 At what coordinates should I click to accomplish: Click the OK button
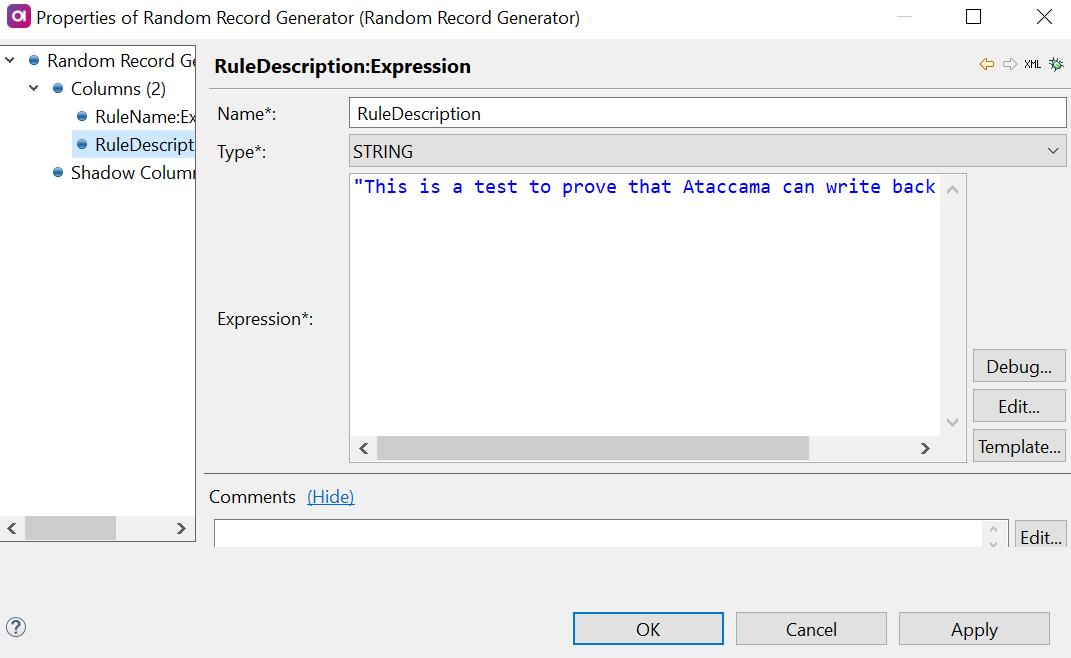(647, 628)
